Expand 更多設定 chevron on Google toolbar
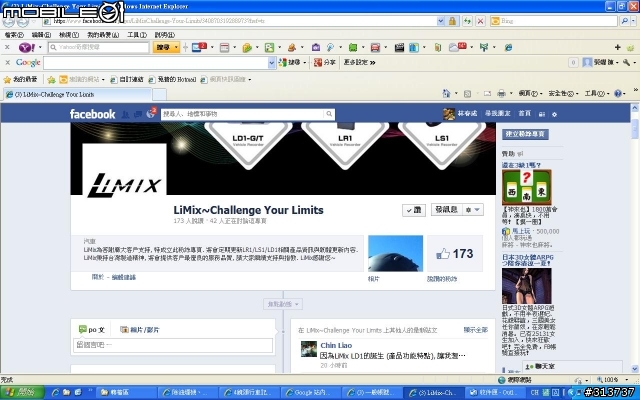Viewport: 640px width, 400px height. click(359, 62)
